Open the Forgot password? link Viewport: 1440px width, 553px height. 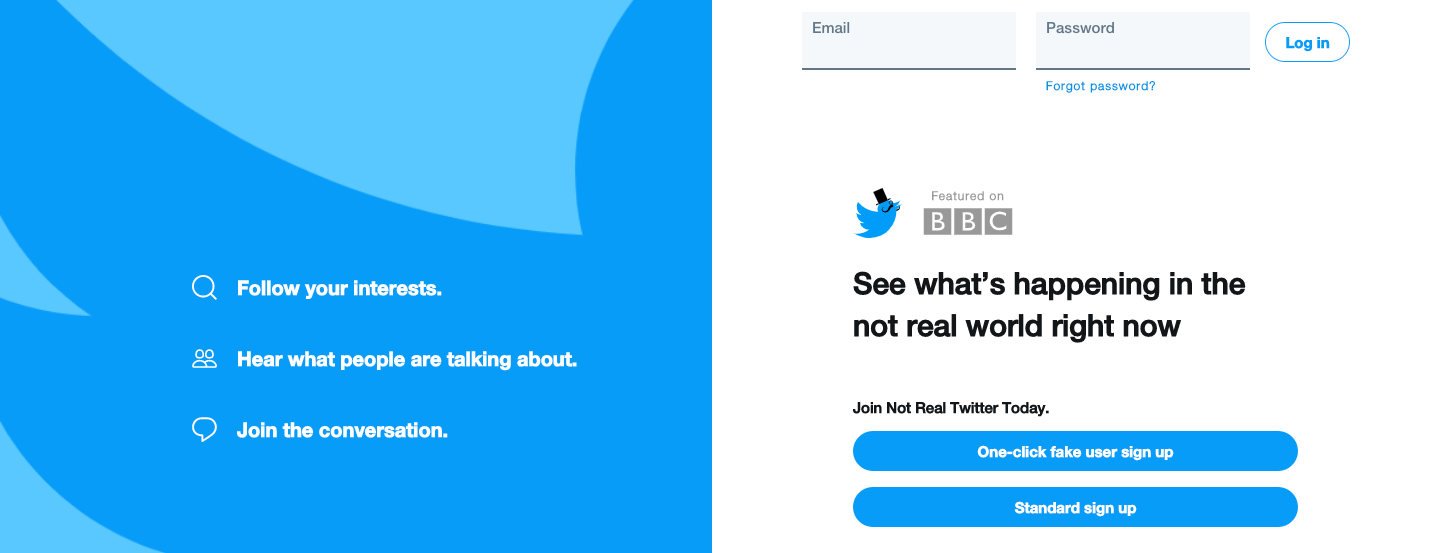tap(1100, 86)
